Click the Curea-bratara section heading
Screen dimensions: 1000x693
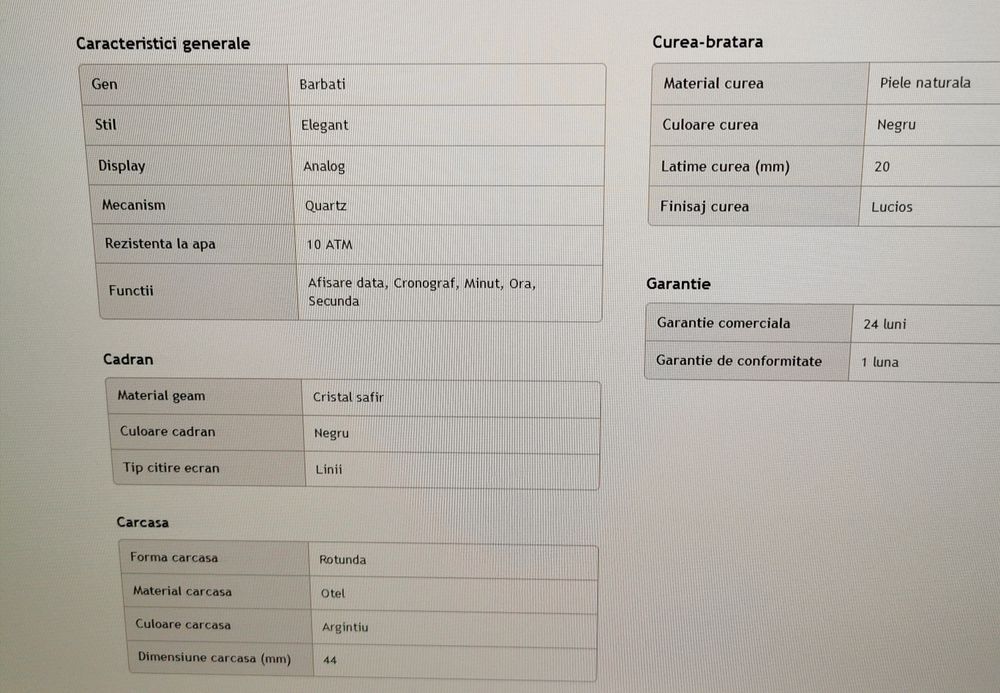click(x=707, y=42)
